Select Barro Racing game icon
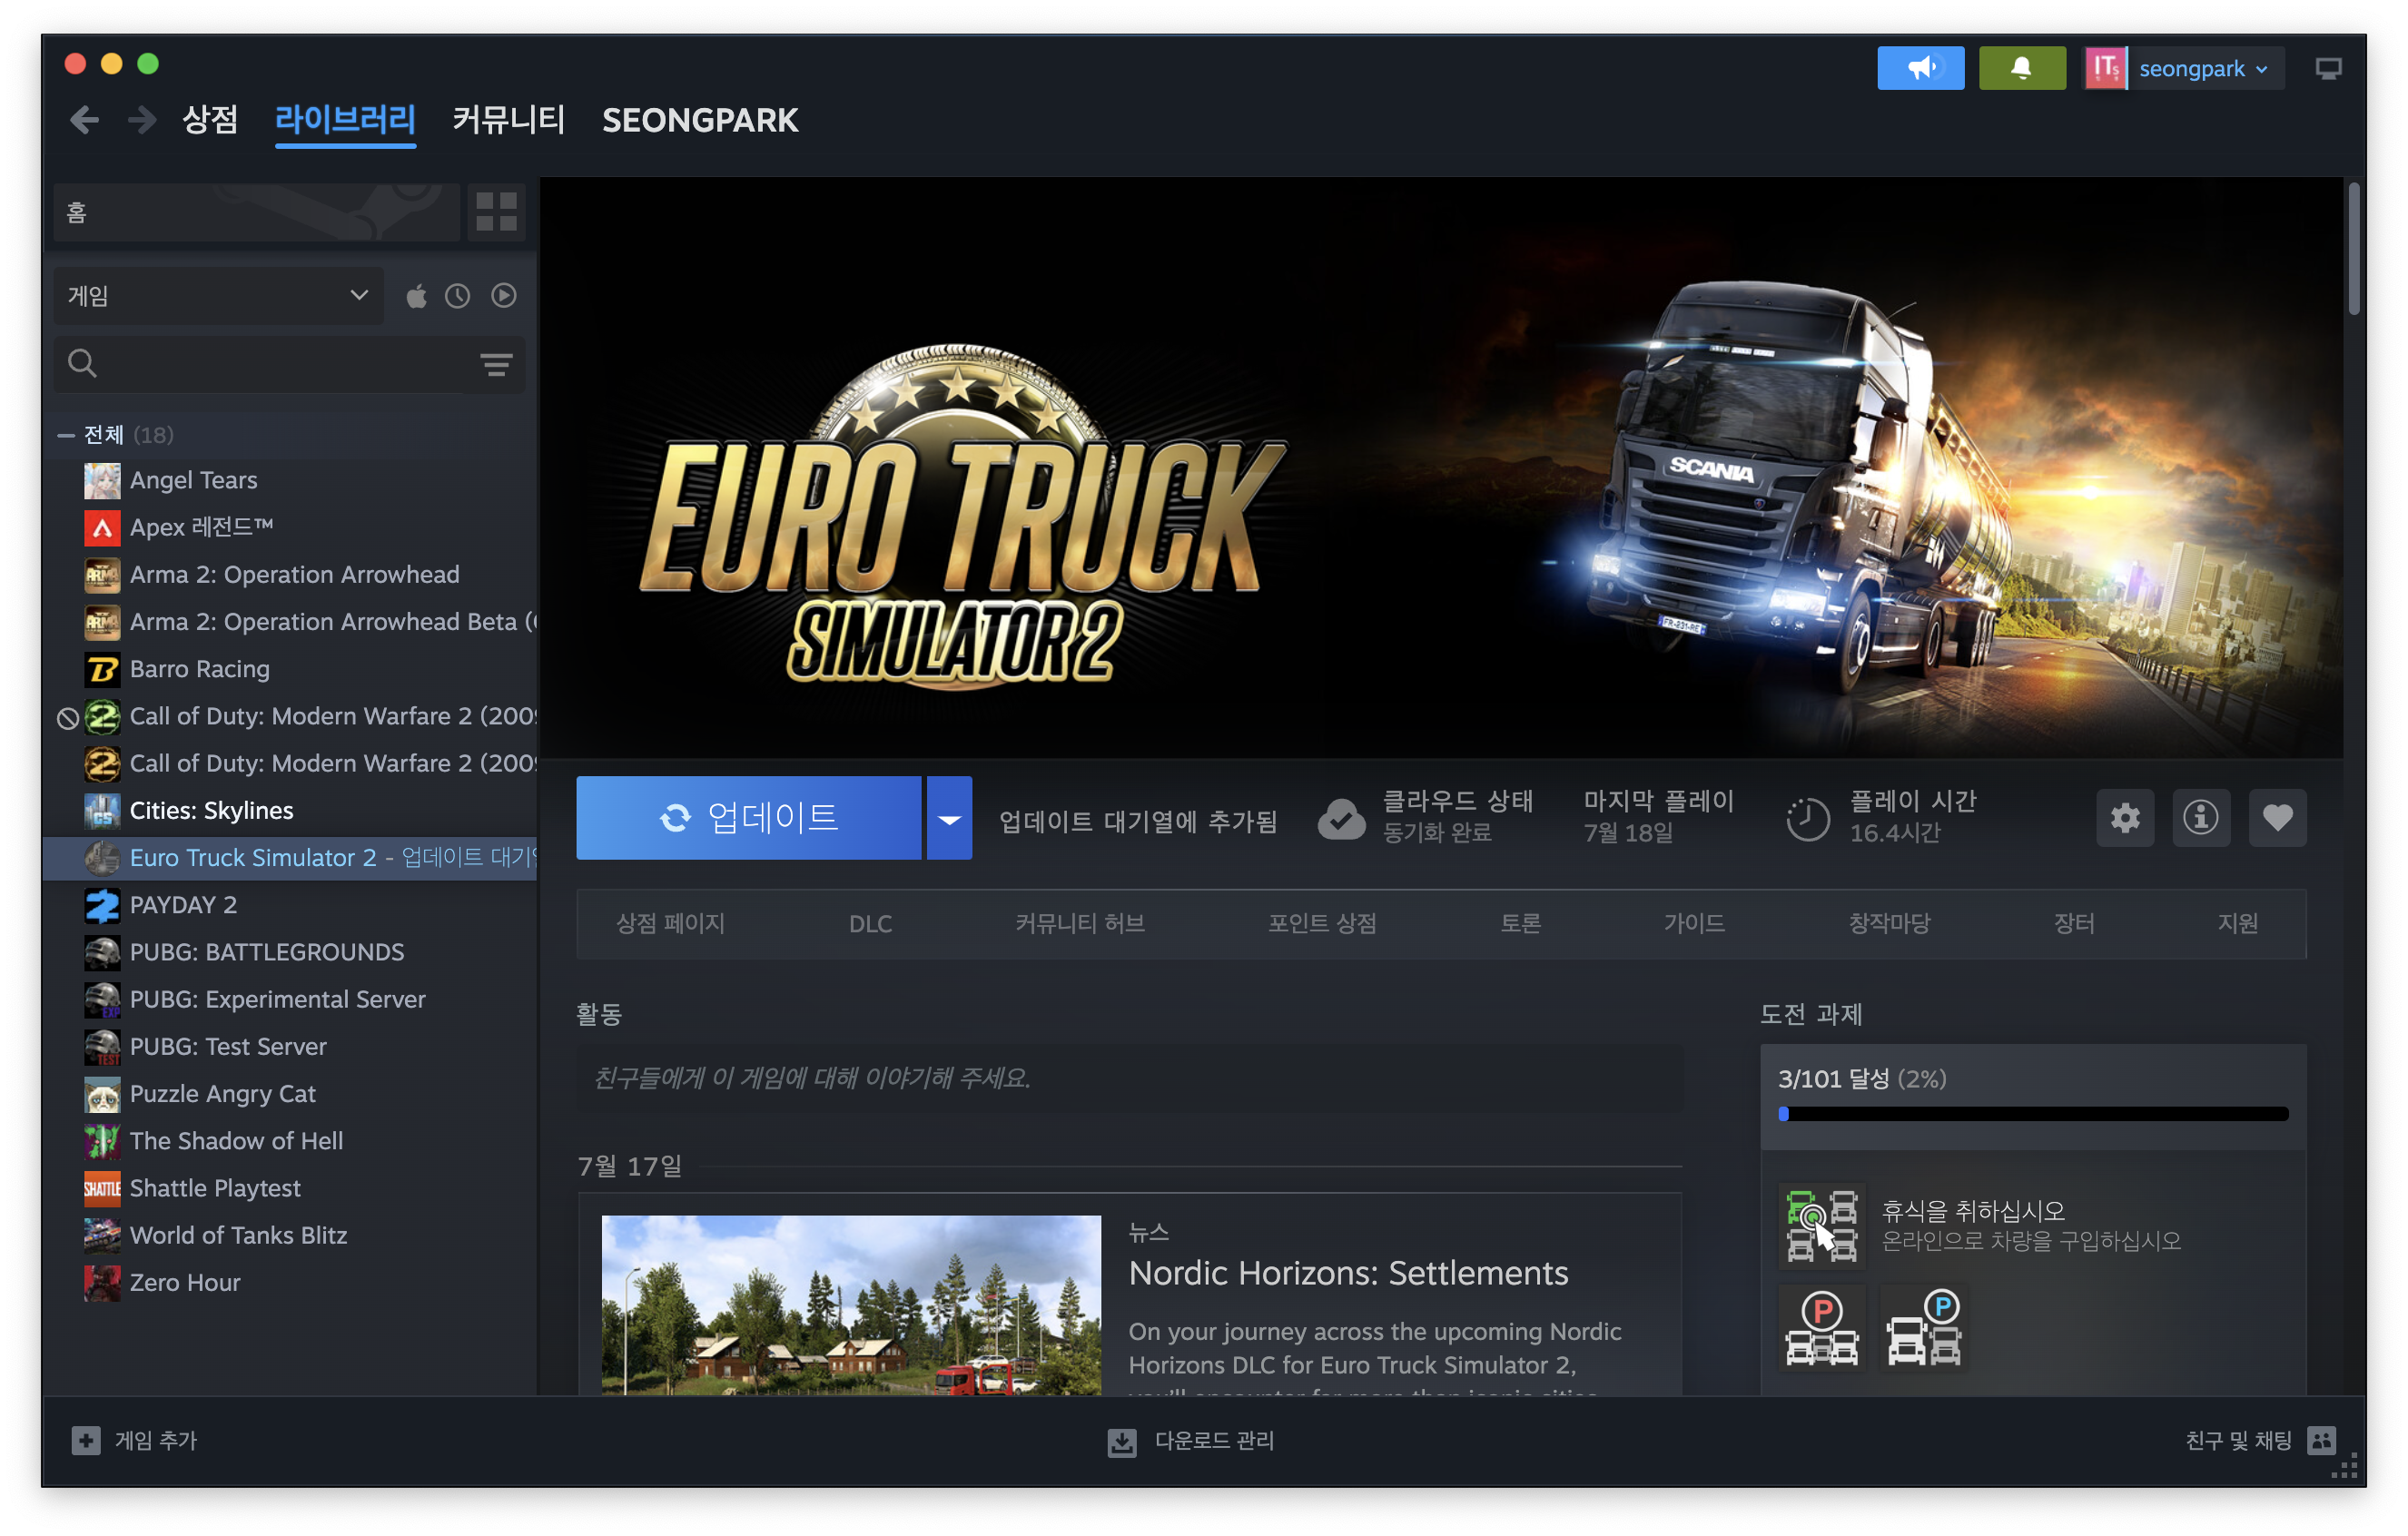 102,670
